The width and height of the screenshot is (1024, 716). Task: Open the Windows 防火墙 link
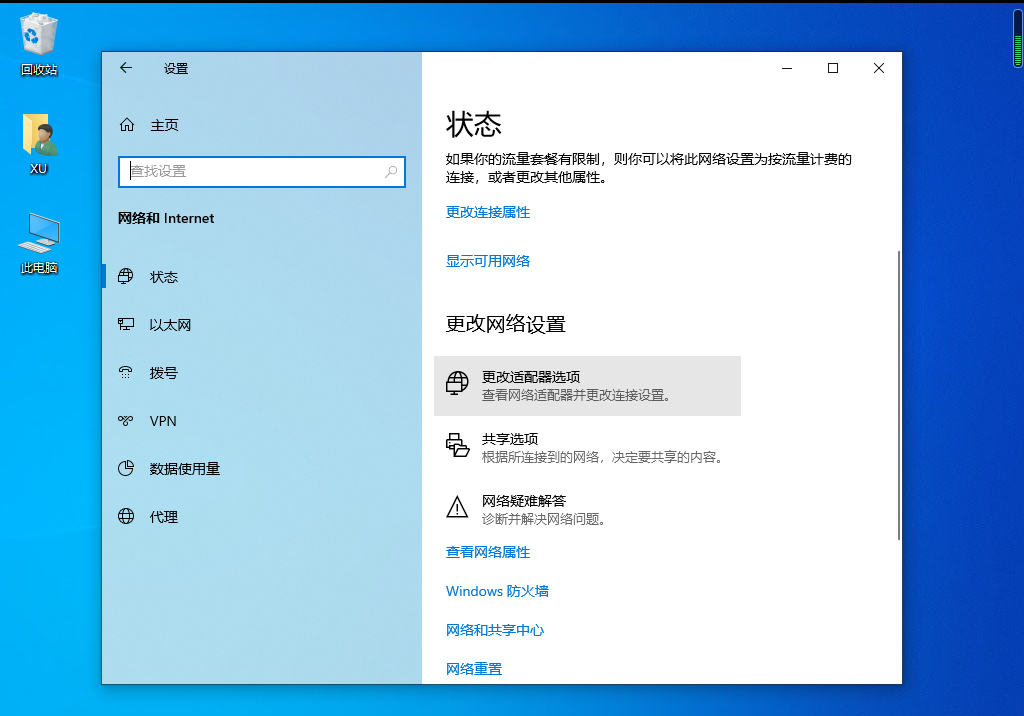497,591
